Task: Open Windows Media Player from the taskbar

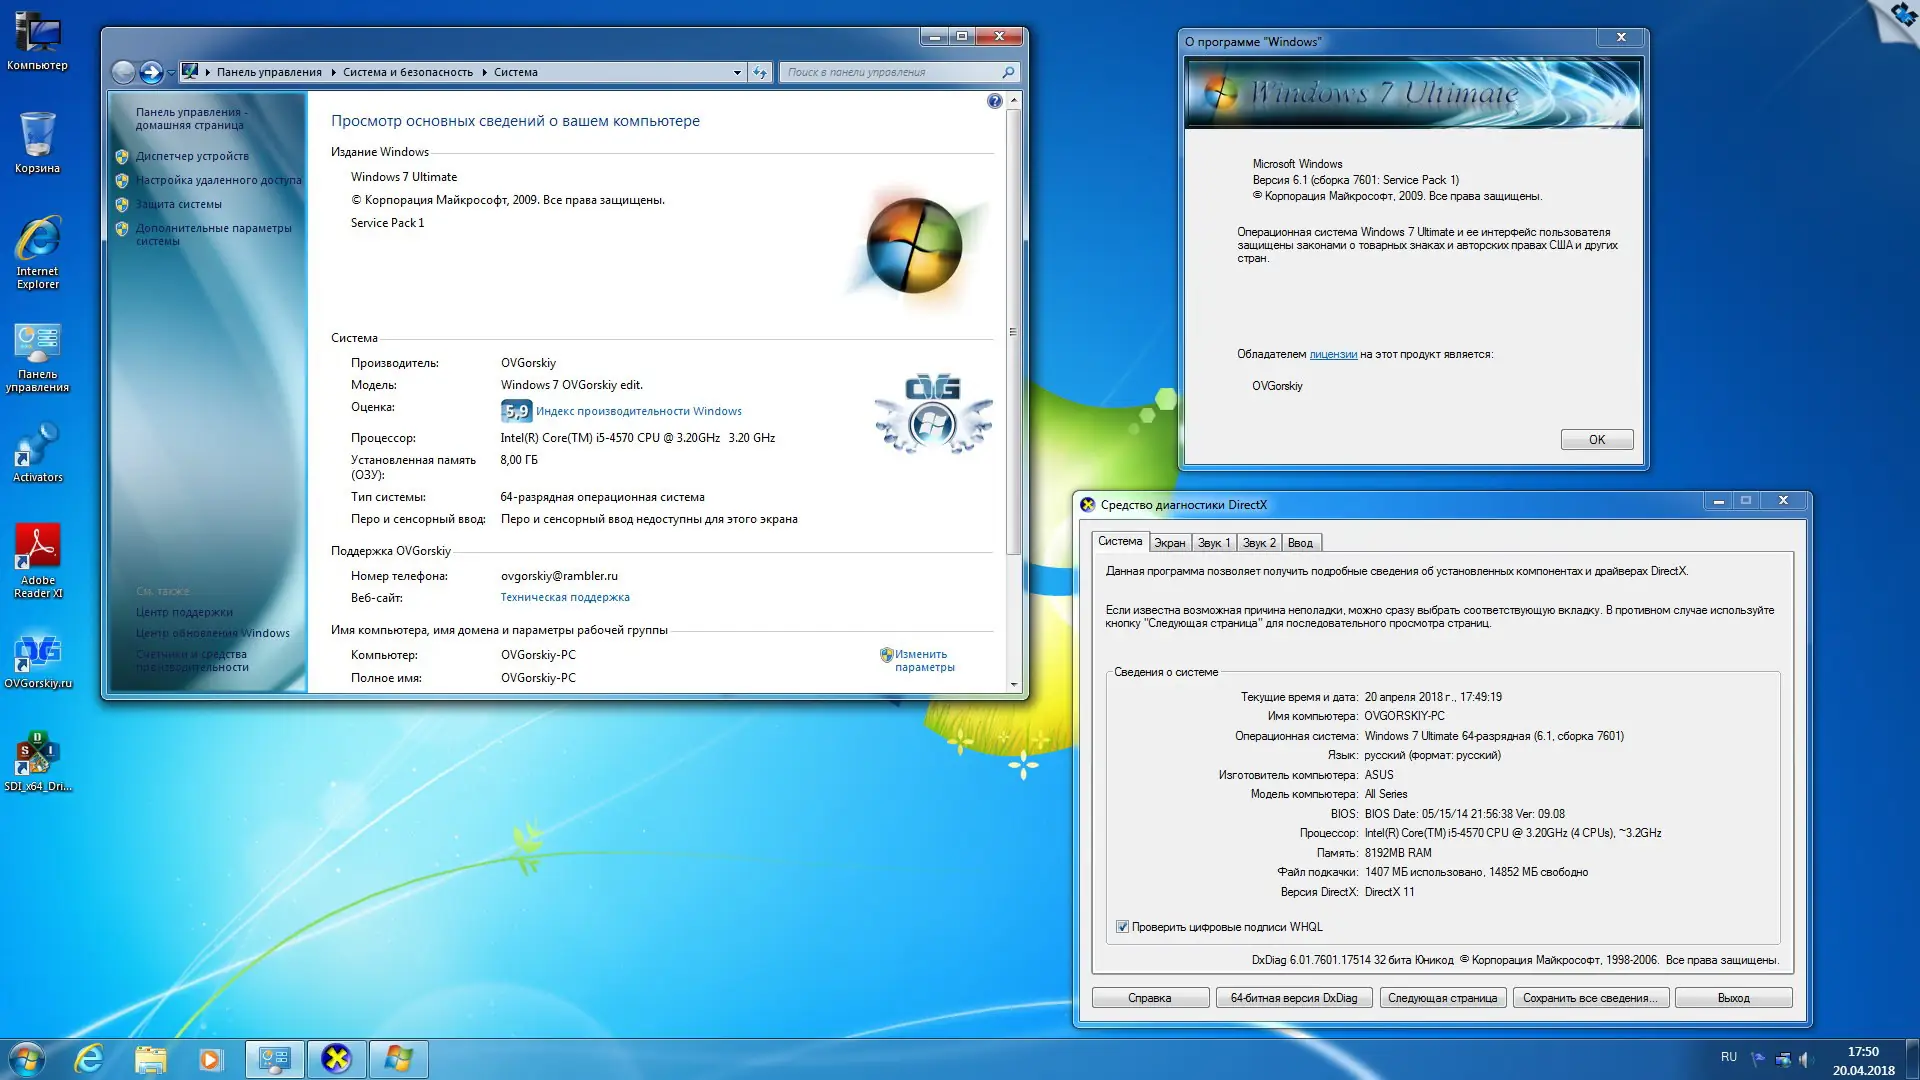Action: [211, 1059]
